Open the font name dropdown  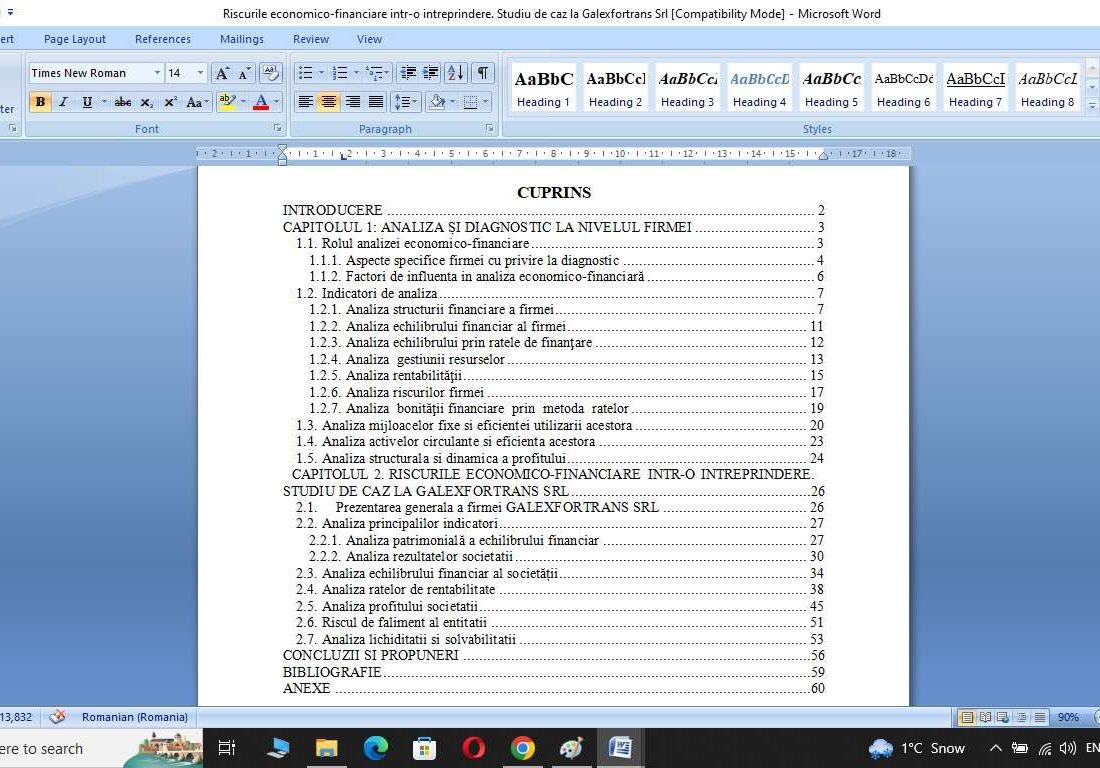tap(157, 73)
